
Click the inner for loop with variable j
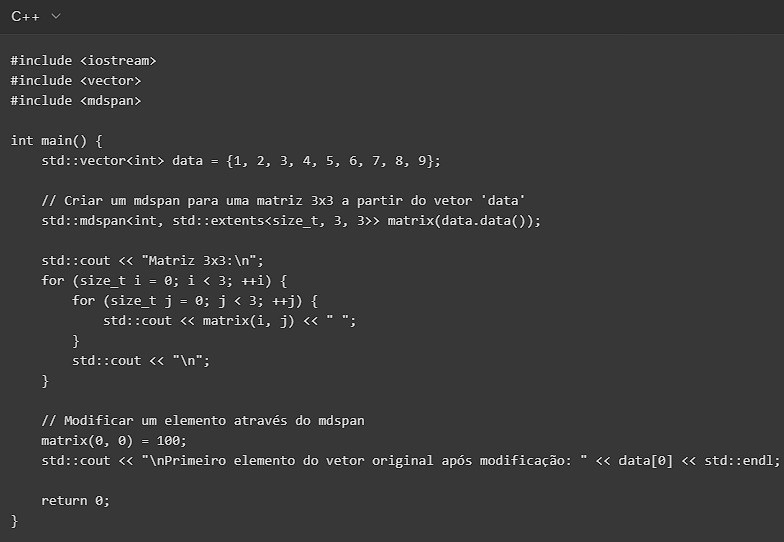click(188, 300)
